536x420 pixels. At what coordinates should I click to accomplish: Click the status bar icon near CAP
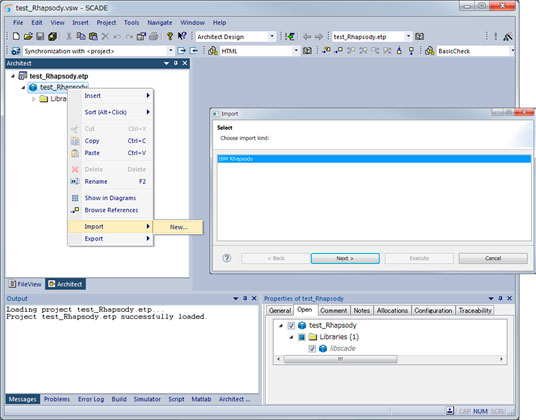[450, 410]
